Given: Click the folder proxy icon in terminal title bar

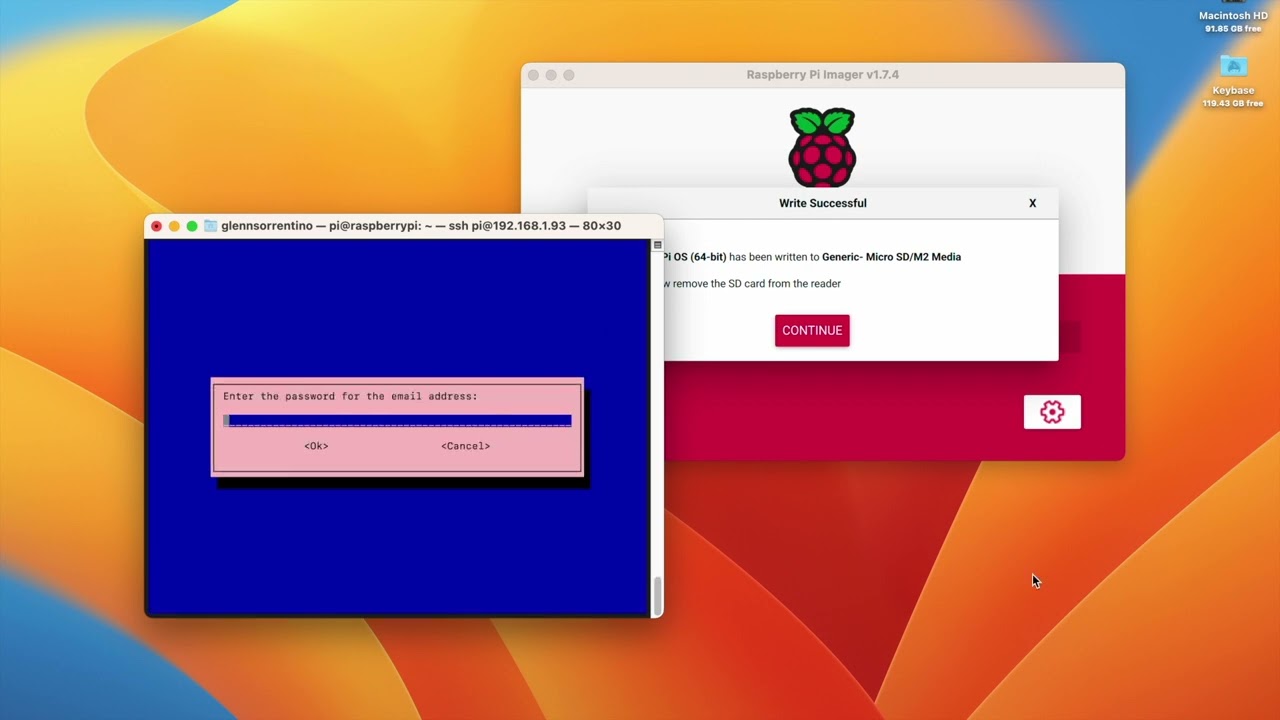Looking at the screenshot, I should click(x=210, y=226).
